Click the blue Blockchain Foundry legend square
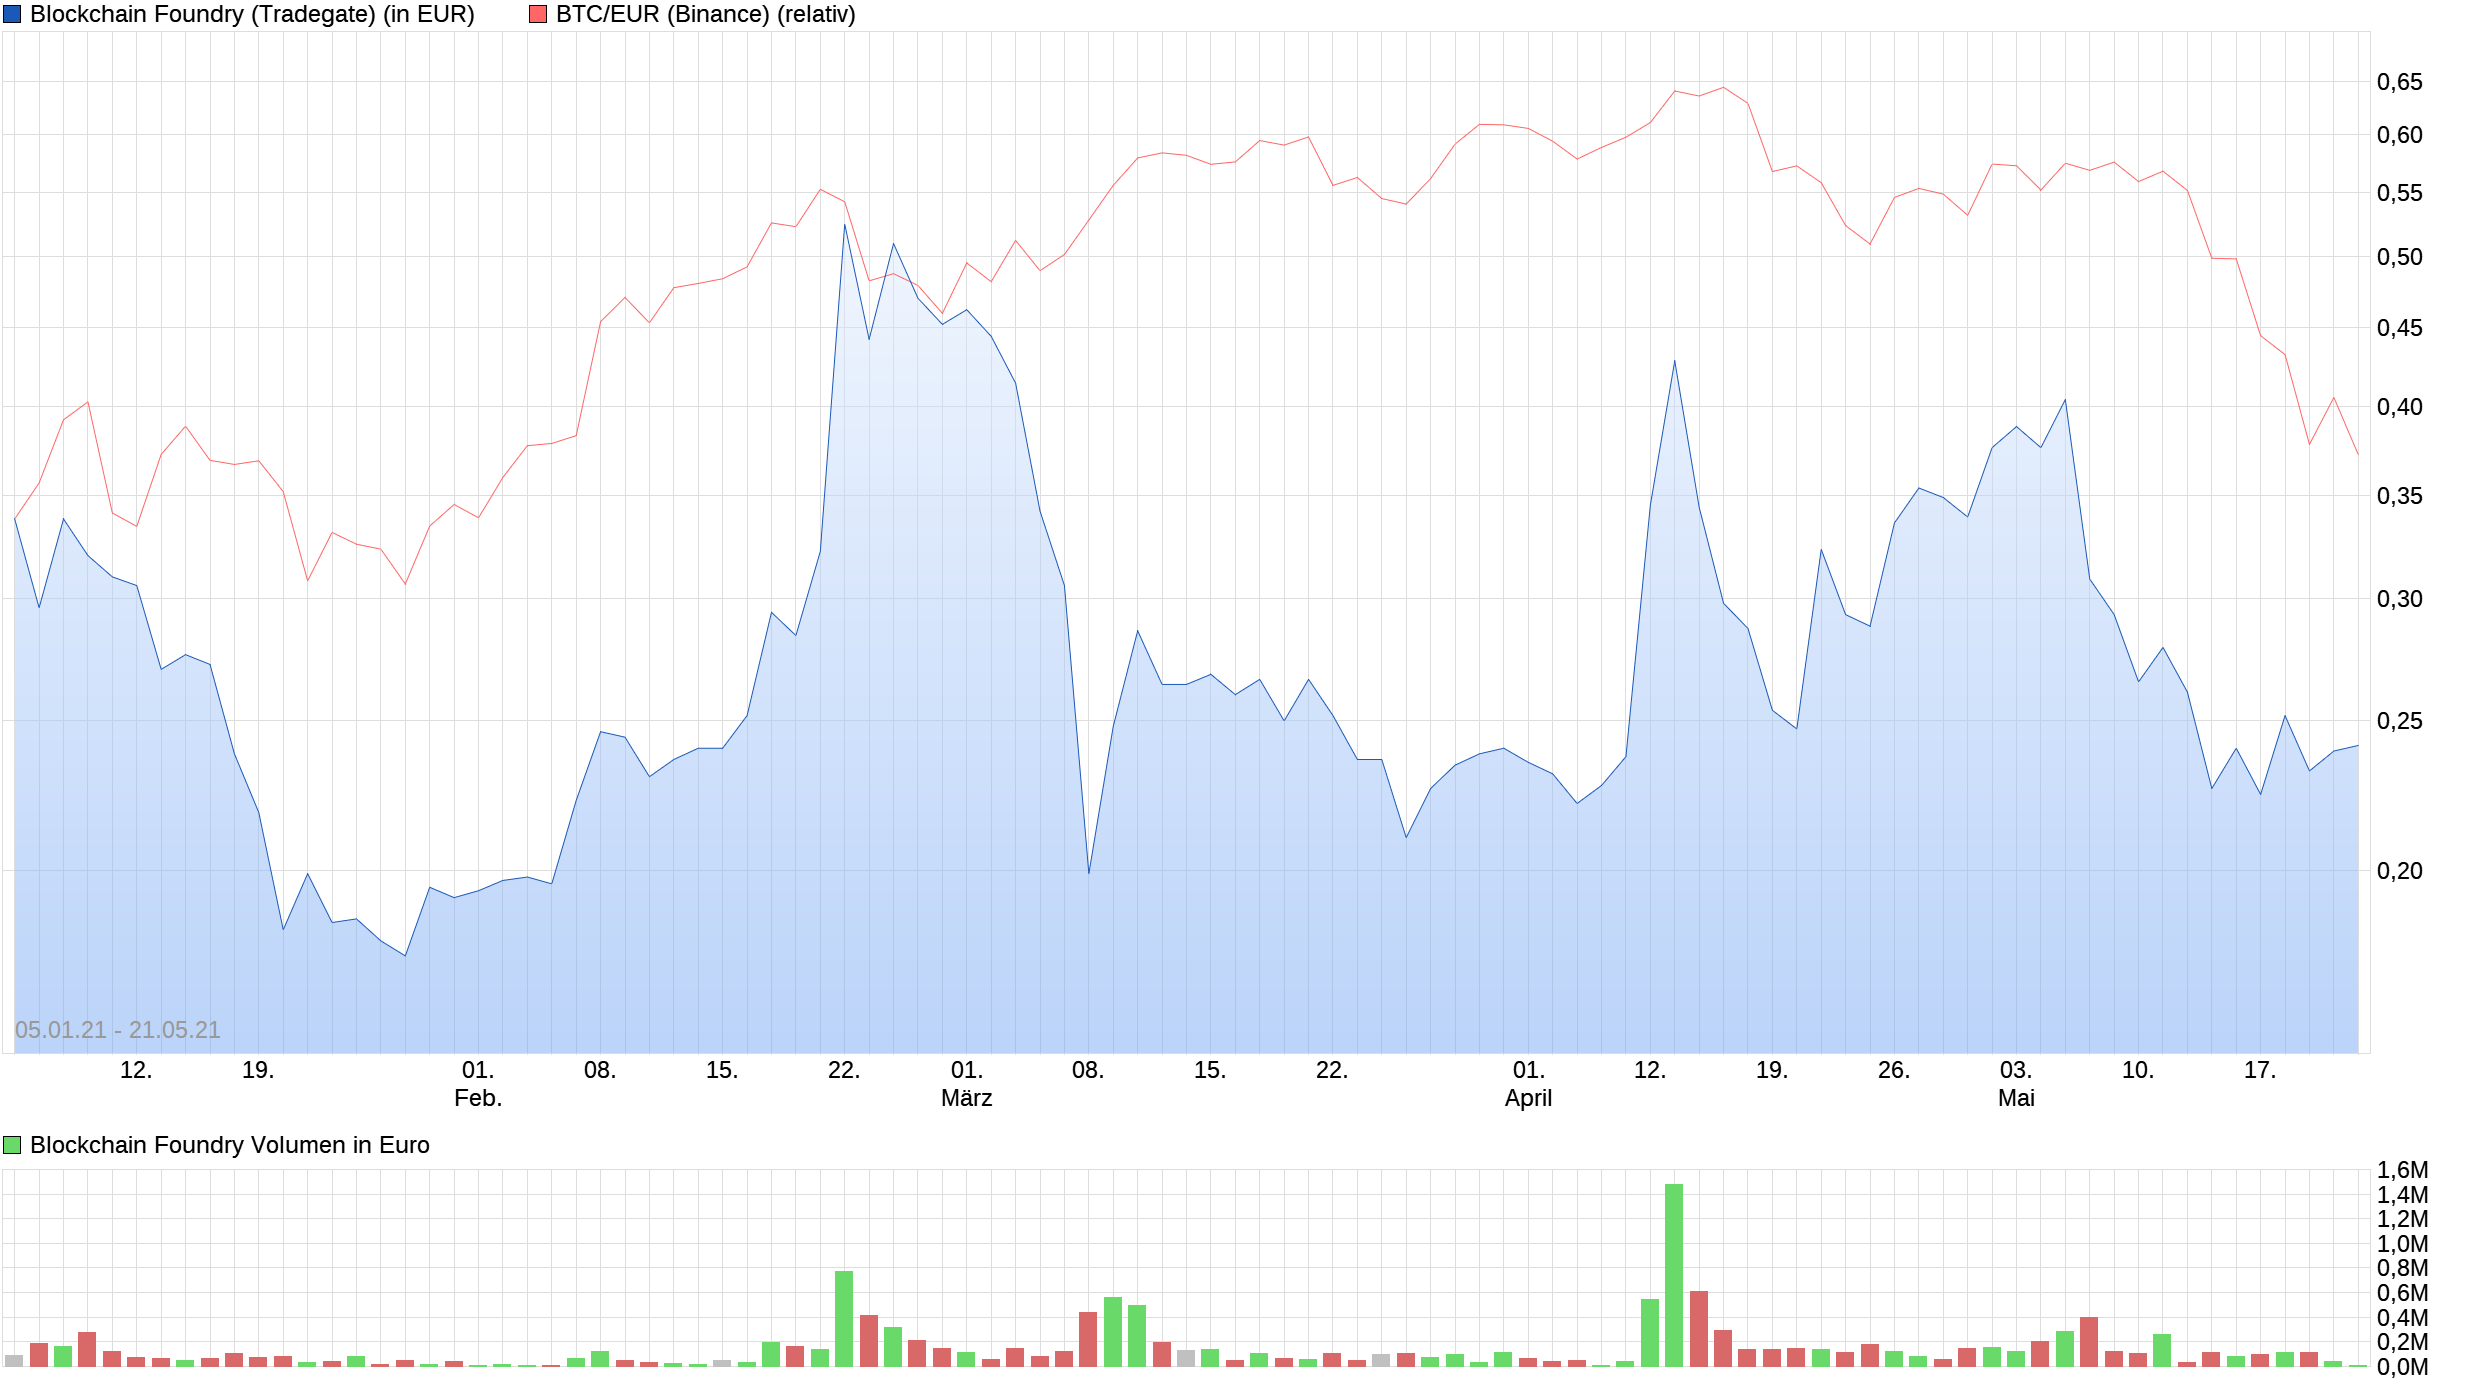 click(14, 14)
